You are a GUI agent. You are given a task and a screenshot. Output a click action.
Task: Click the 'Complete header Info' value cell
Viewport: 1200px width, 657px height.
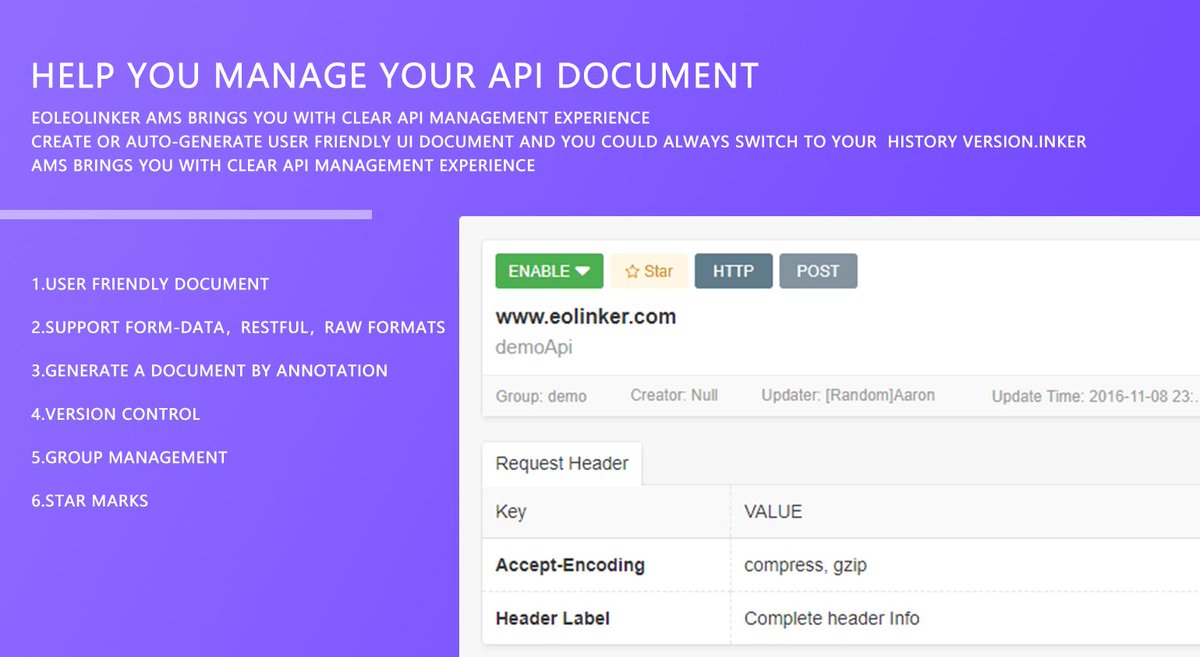click(x=832, y=618)
